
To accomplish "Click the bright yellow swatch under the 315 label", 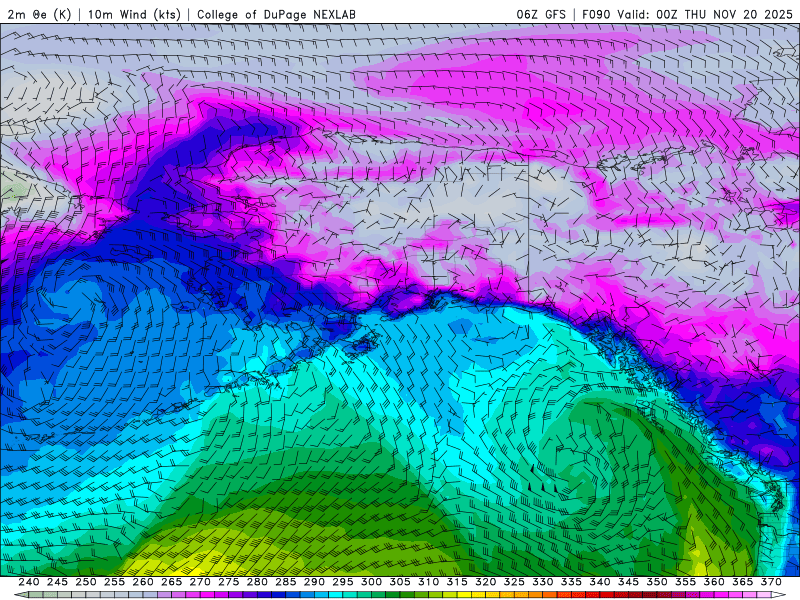I will [x=464, y=595].
